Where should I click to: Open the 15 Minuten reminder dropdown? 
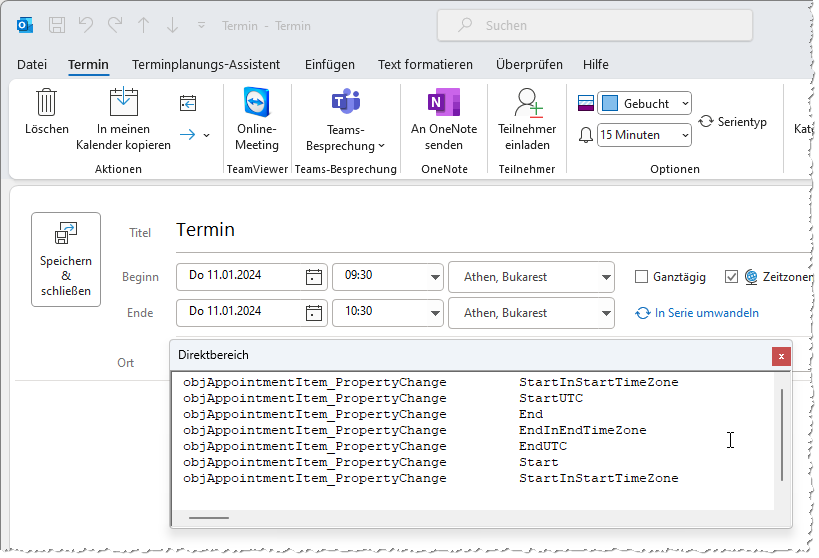point(683,135)
